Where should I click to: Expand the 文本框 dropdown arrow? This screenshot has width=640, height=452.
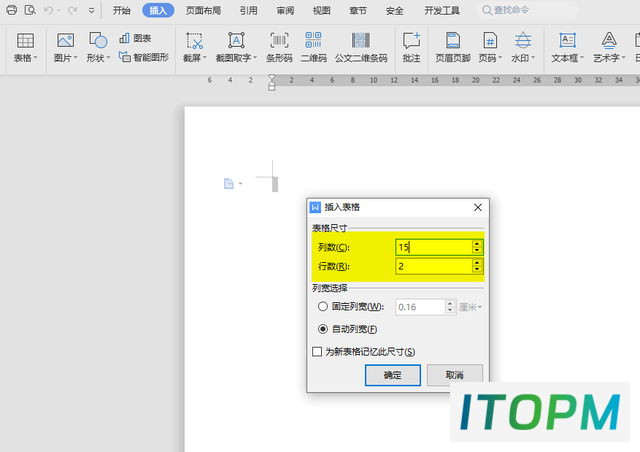(x=582, y=58)
